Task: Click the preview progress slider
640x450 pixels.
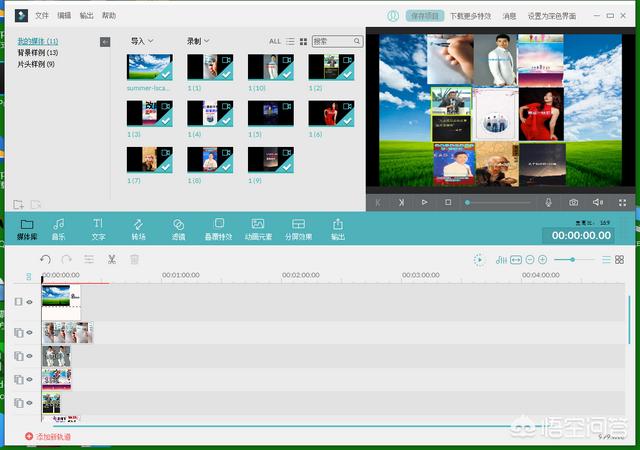Action: [x=498, y=202]
